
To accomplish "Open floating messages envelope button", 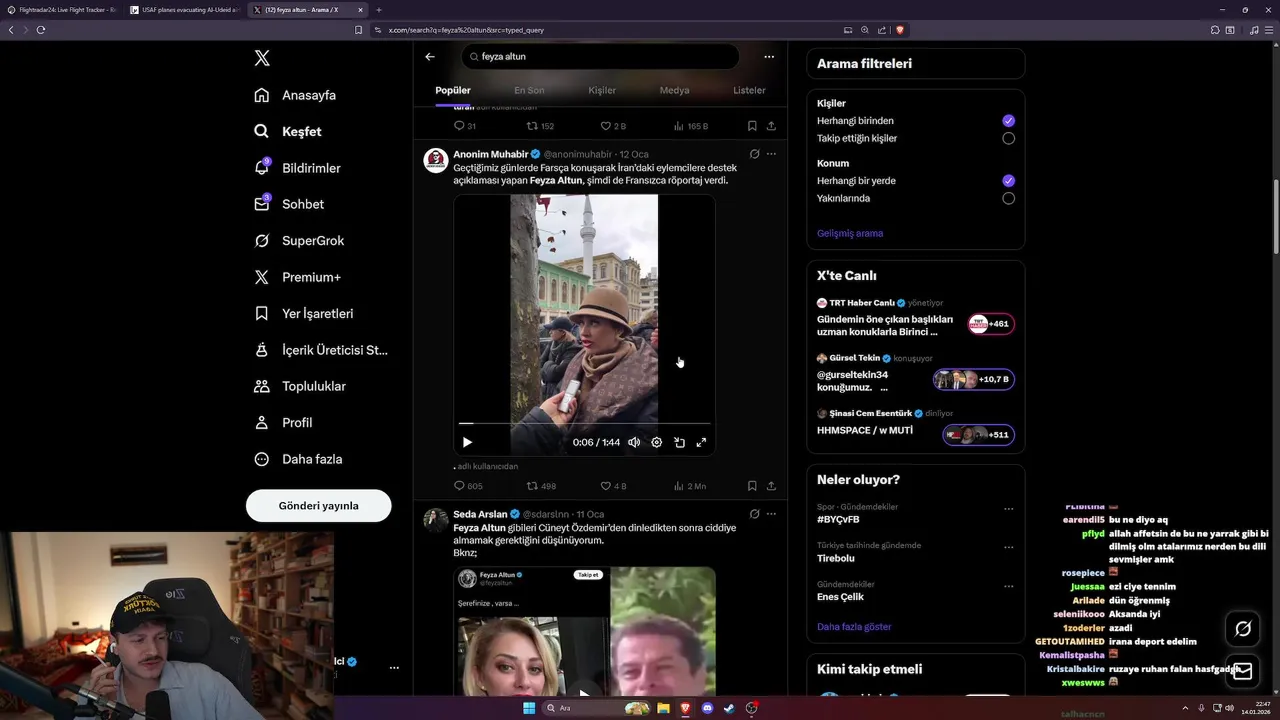I will point(1243,672).
